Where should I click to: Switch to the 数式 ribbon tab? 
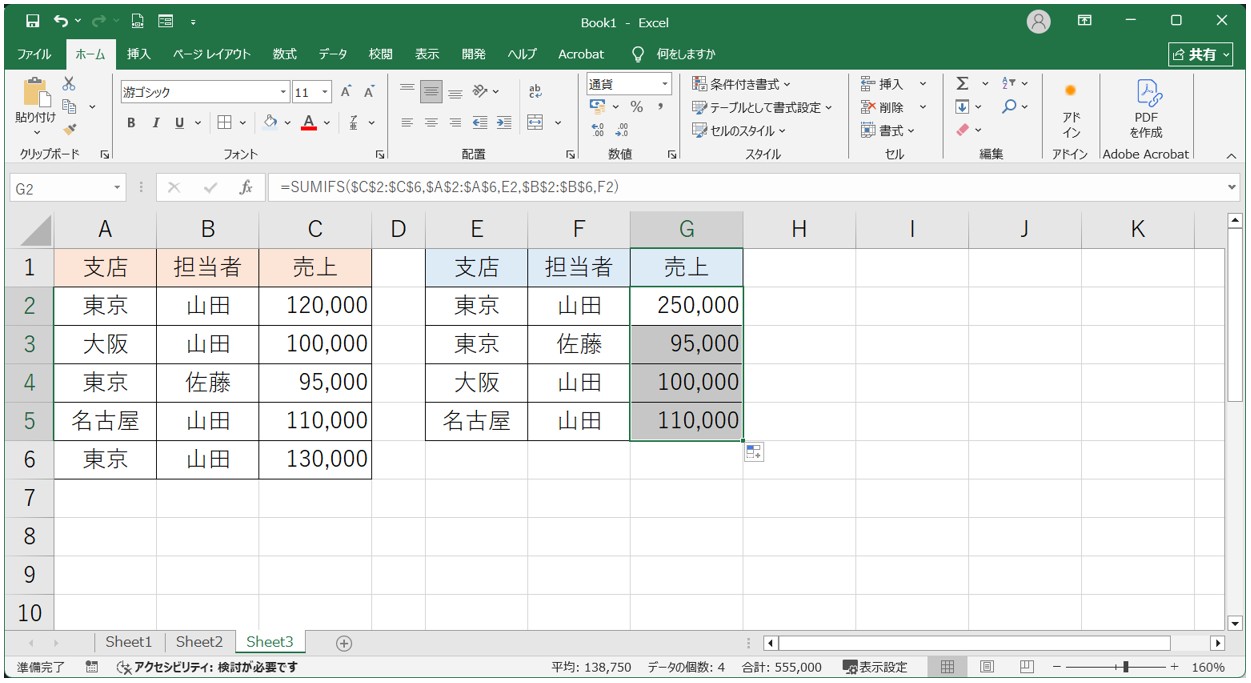[x=284, y=54]
